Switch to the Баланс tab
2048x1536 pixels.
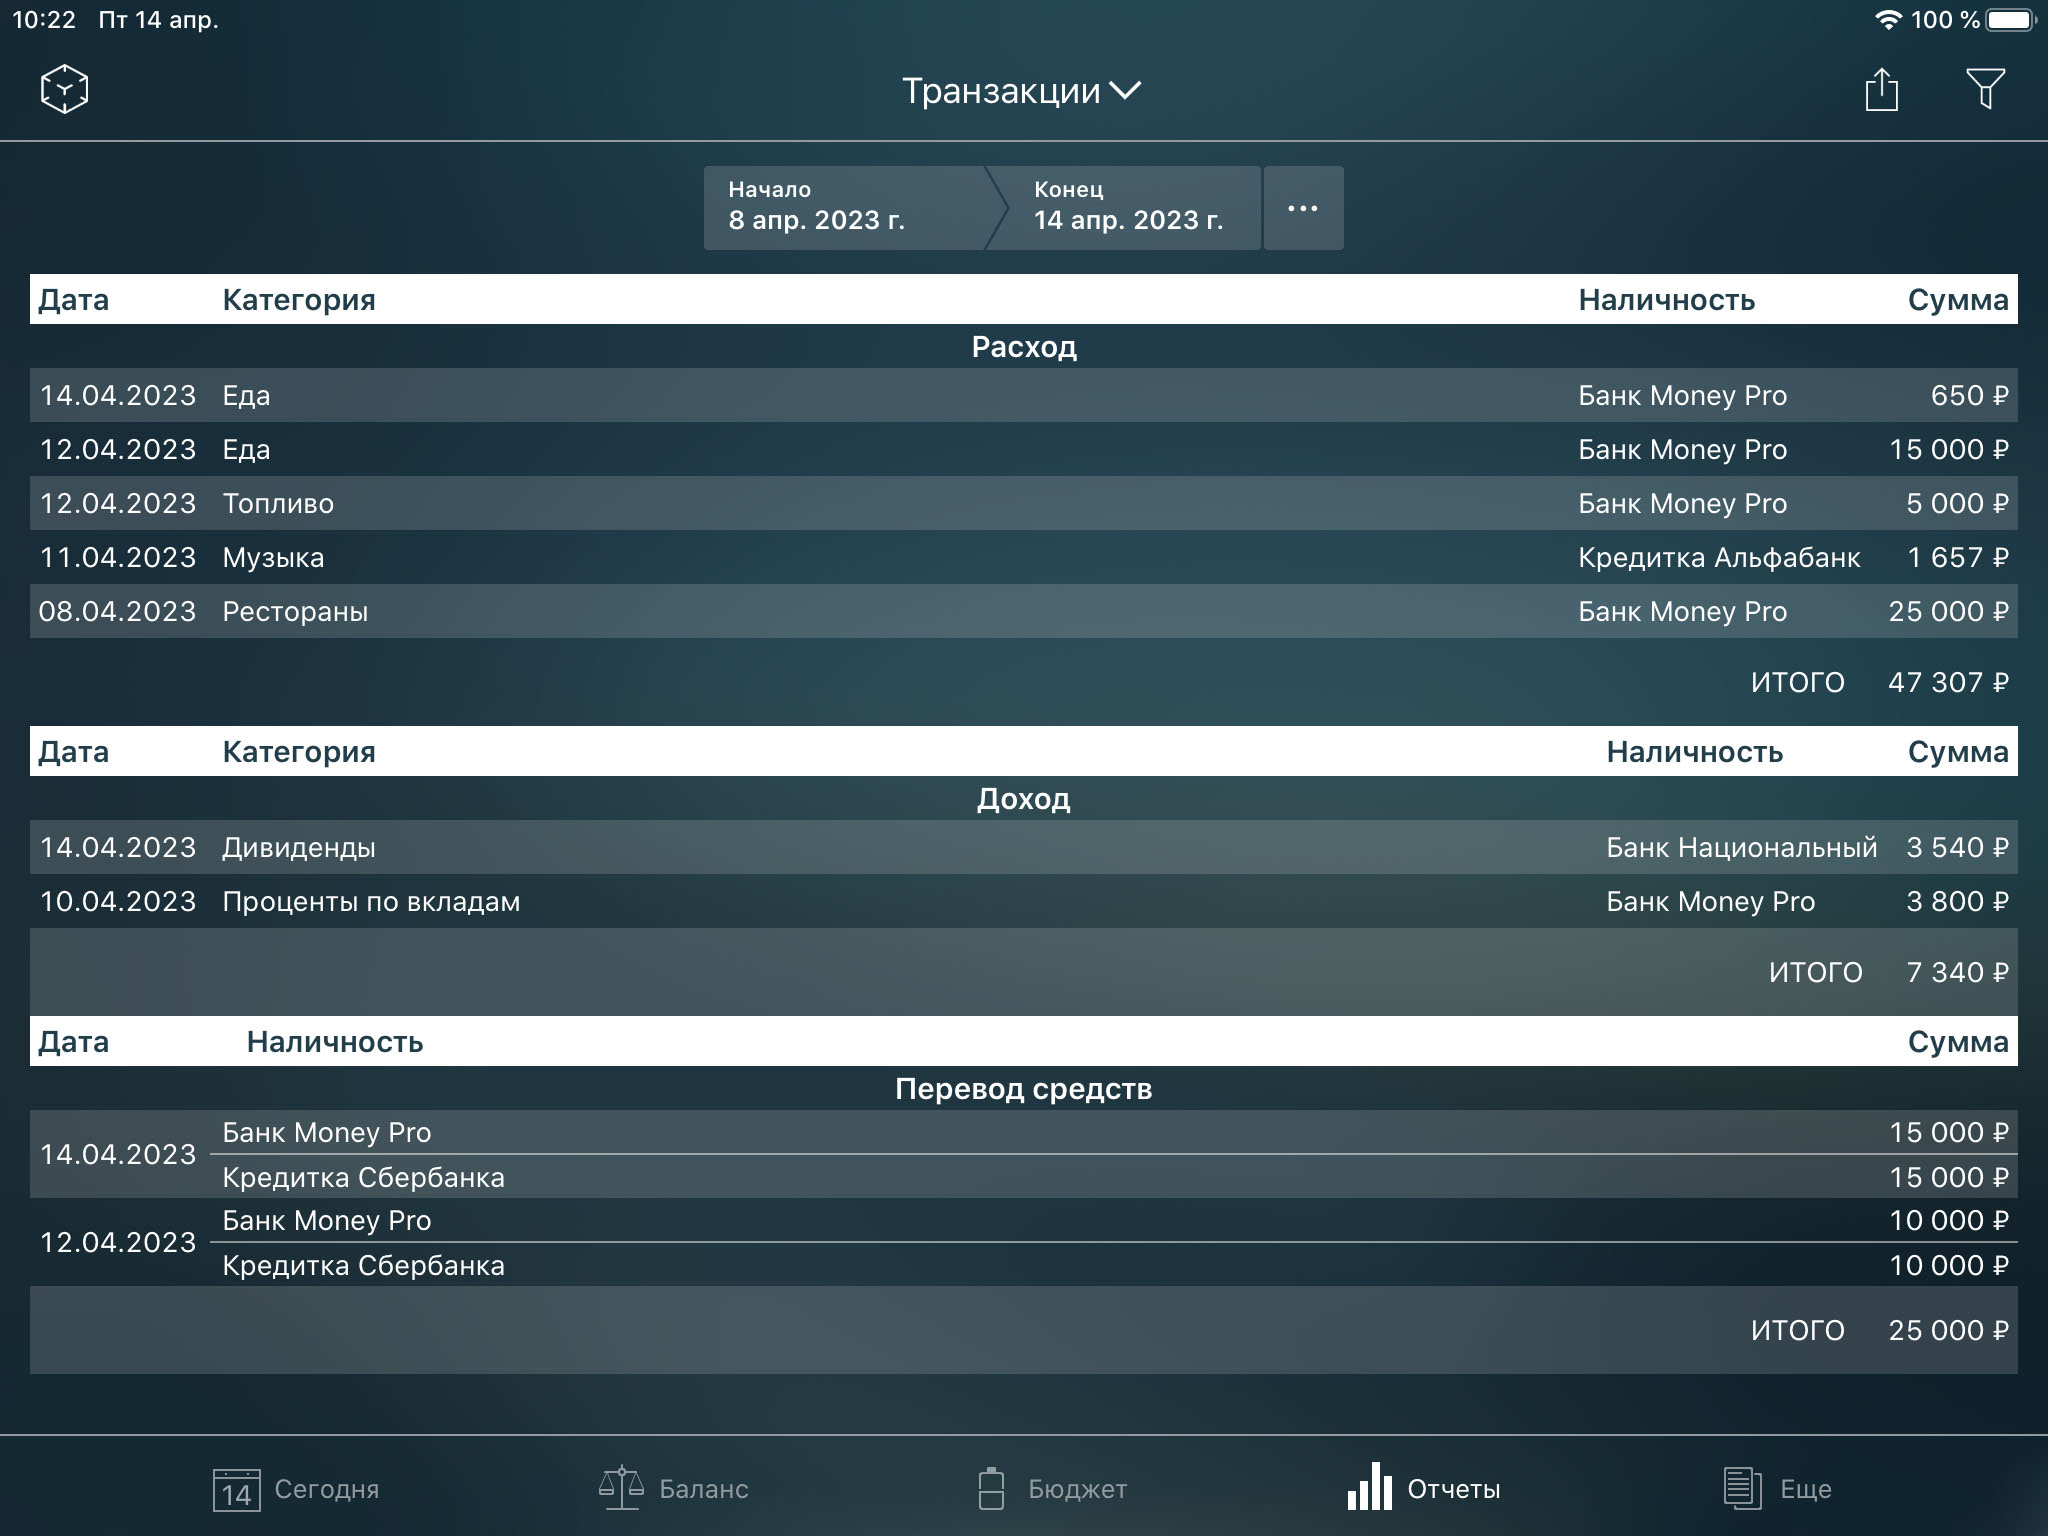click(x=673, y=1489)
